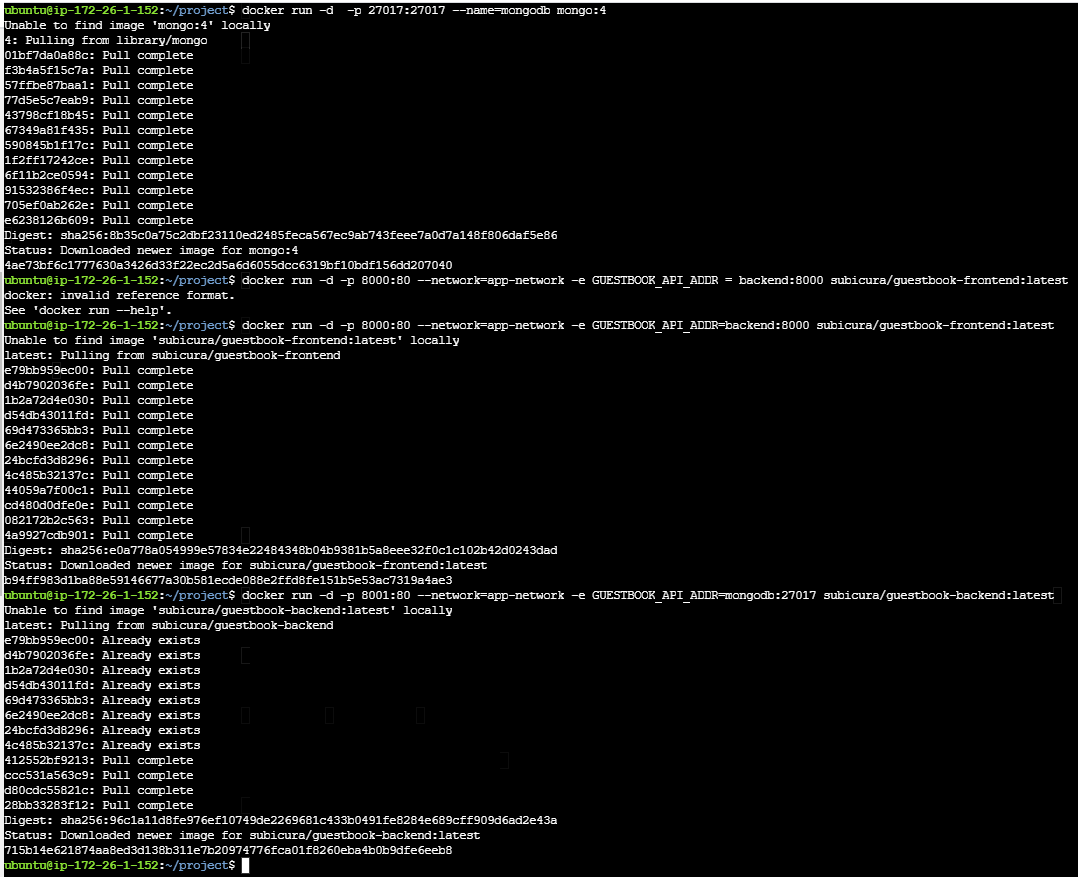Click the backend Digest sha256:96c1a11d line

[280, 821]
